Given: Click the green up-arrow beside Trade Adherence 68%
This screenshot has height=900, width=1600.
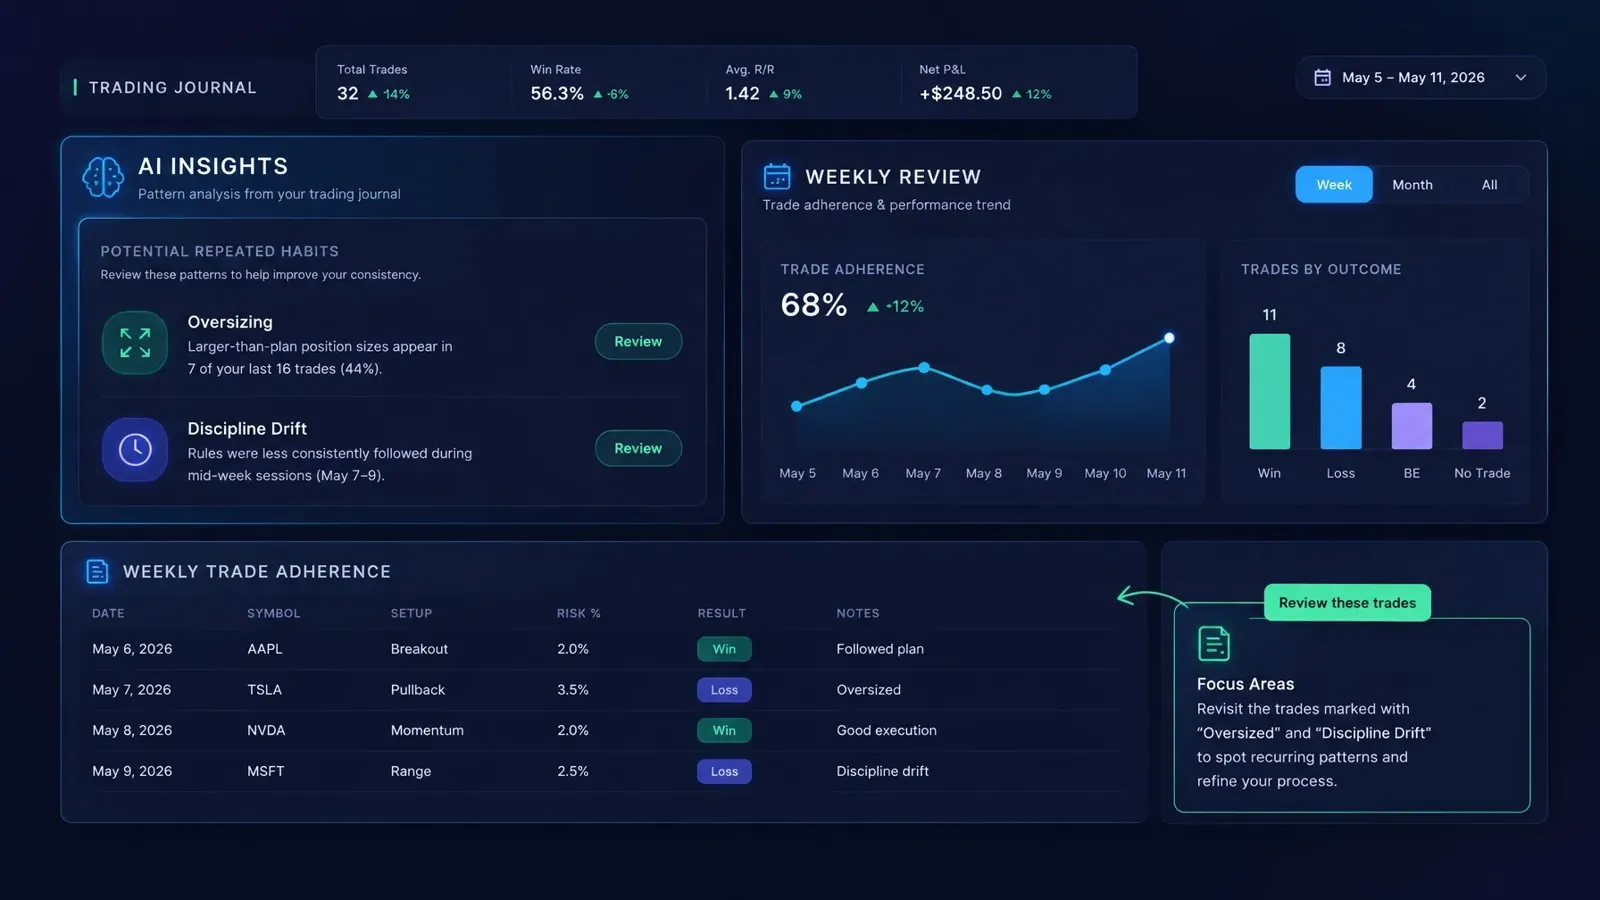Looking at the screenshot, I should 873,307.
